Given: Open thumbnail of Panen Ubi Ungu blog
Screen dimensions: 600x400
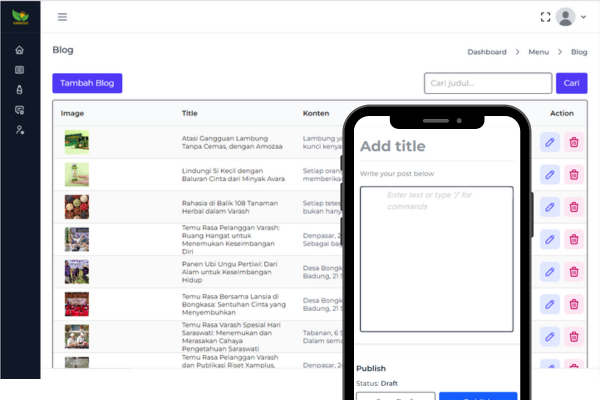Looking at the screenshot, I should [77, 272].
